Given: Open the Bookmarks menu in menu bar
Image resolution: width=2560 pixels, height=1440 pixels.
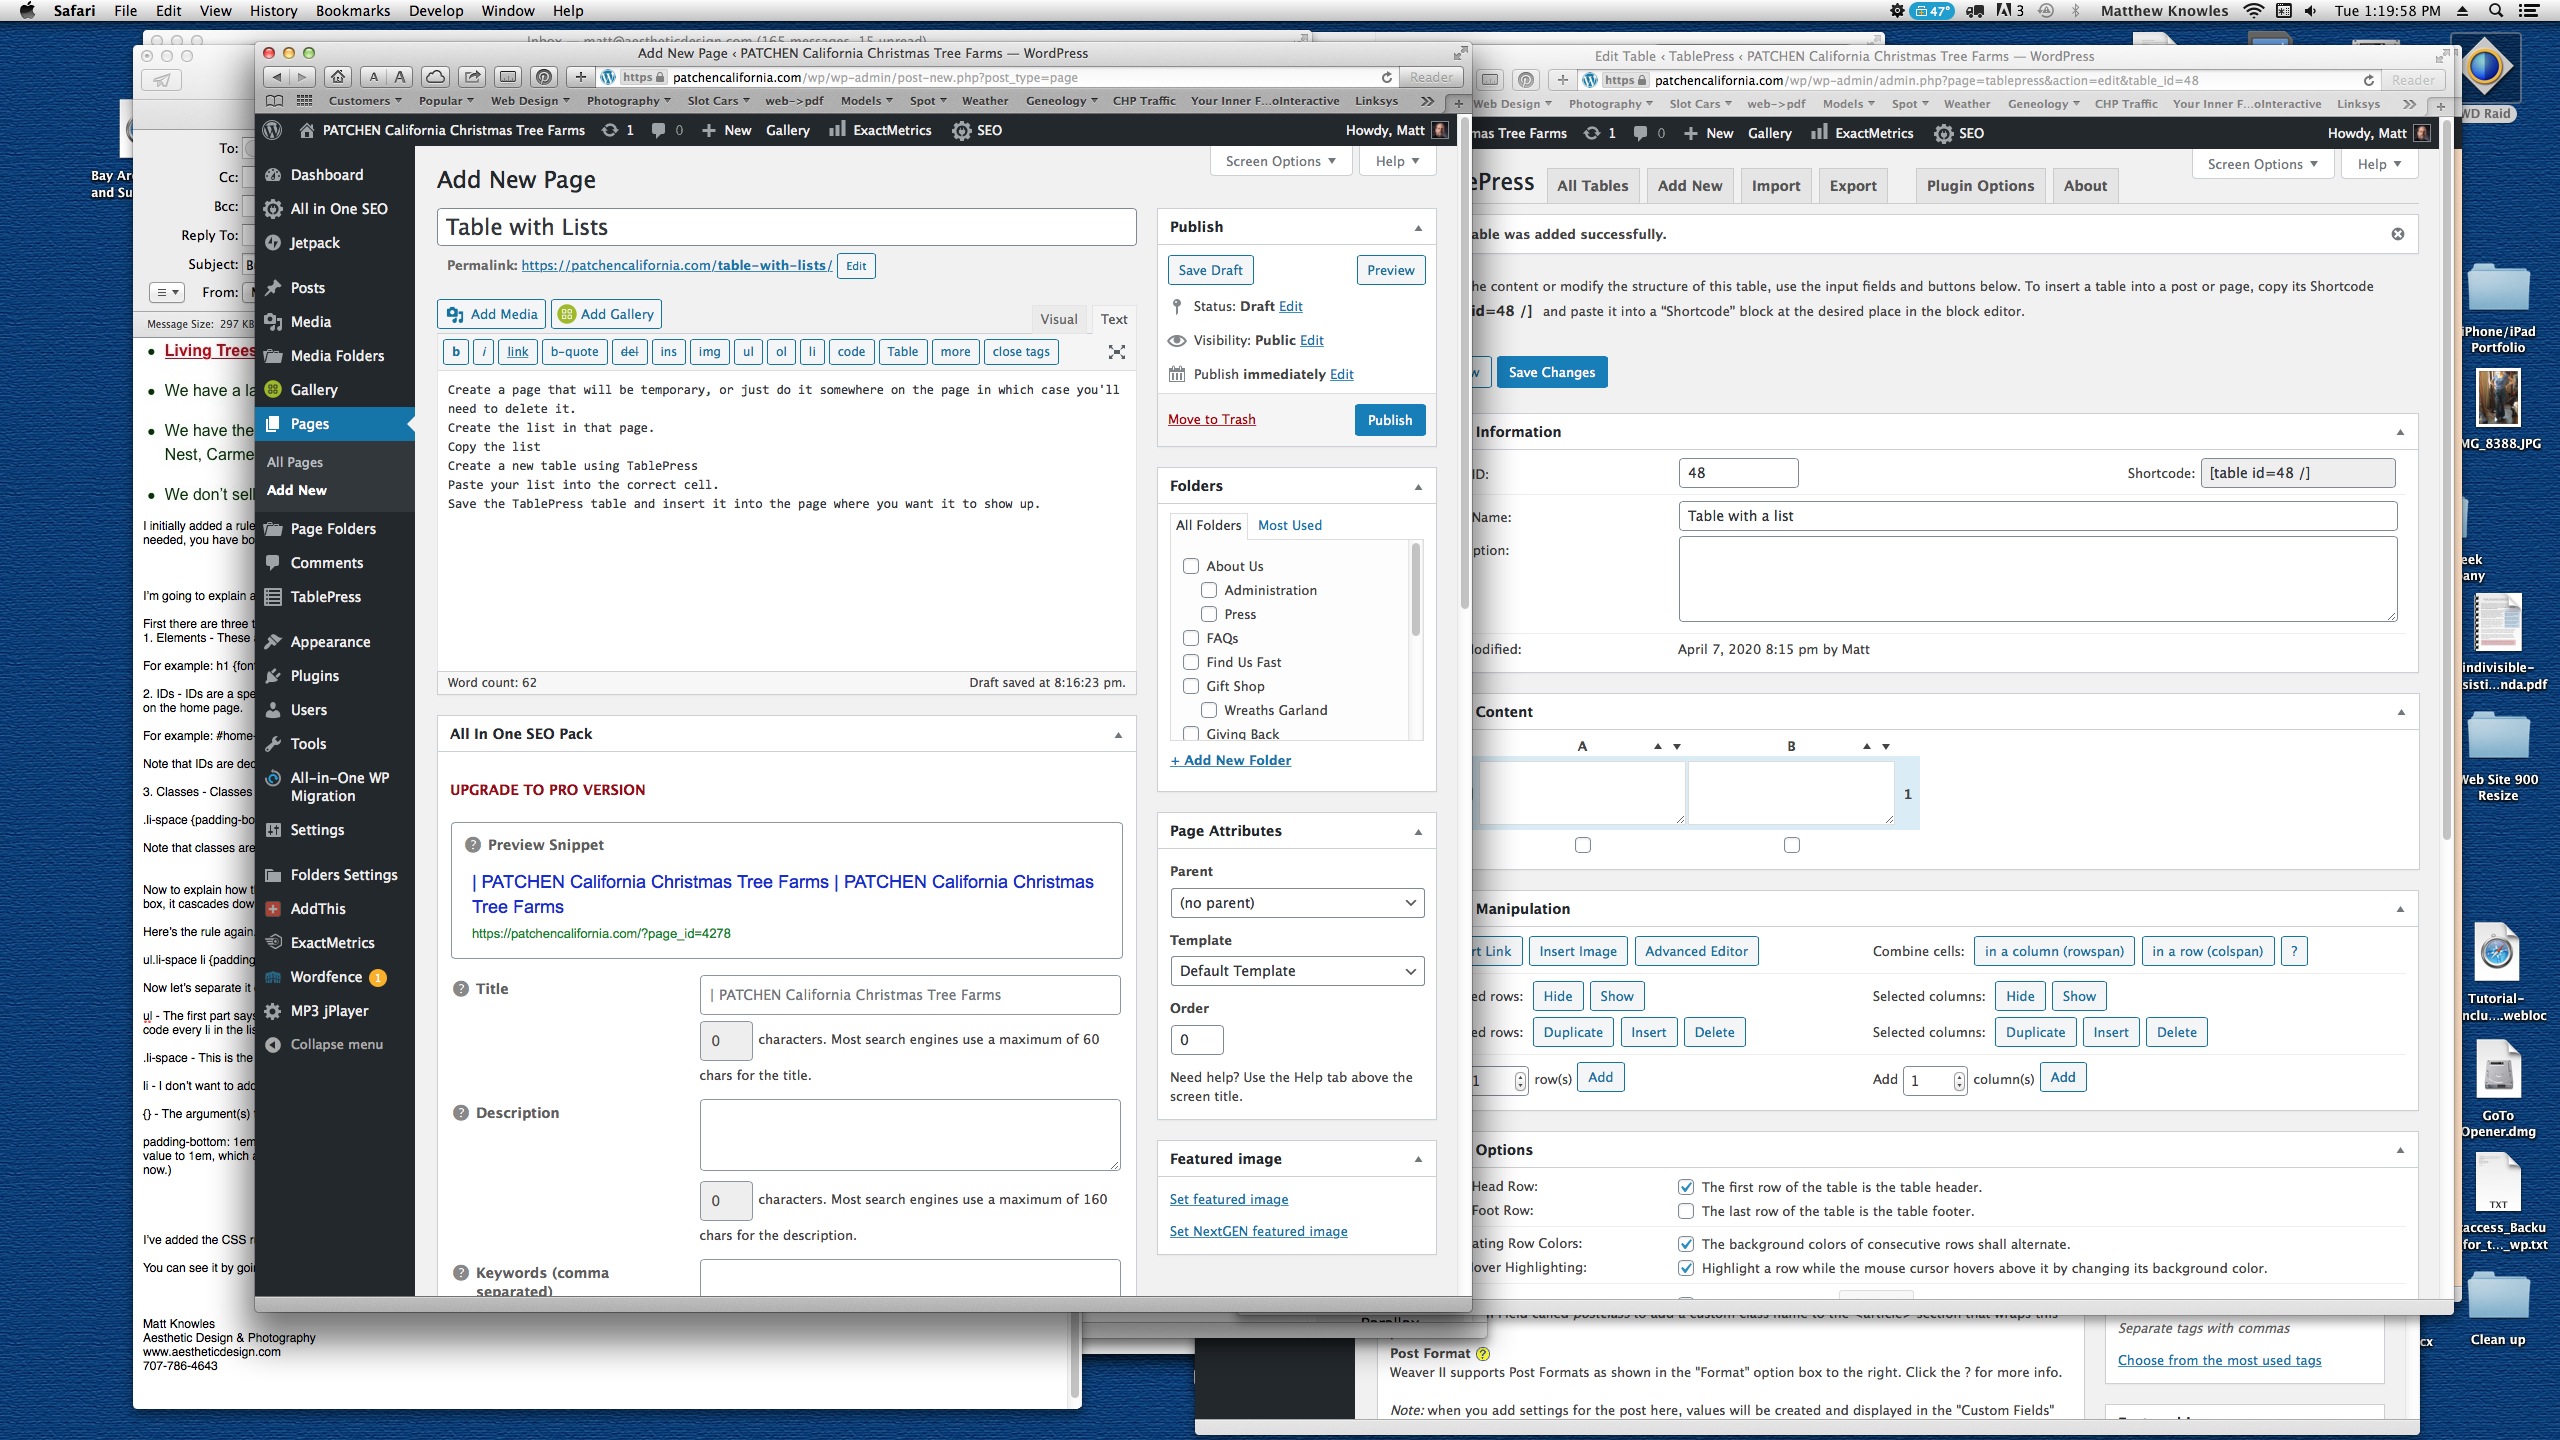Looking at the screenshot, I should (352, 11).
